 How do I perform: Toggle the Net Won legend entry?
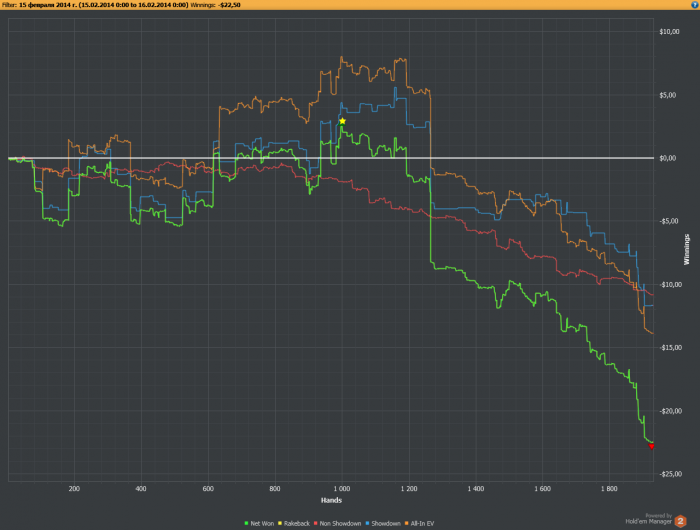coord(259,523)
